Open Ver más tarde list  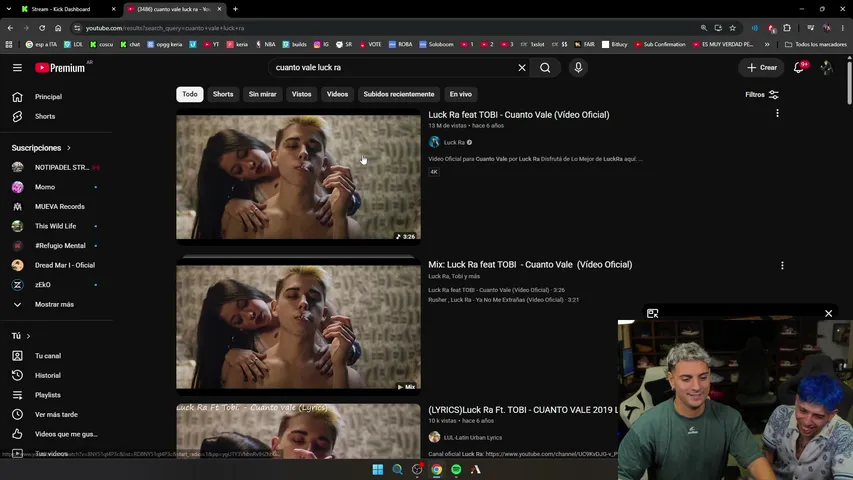(x=57, y=415)
